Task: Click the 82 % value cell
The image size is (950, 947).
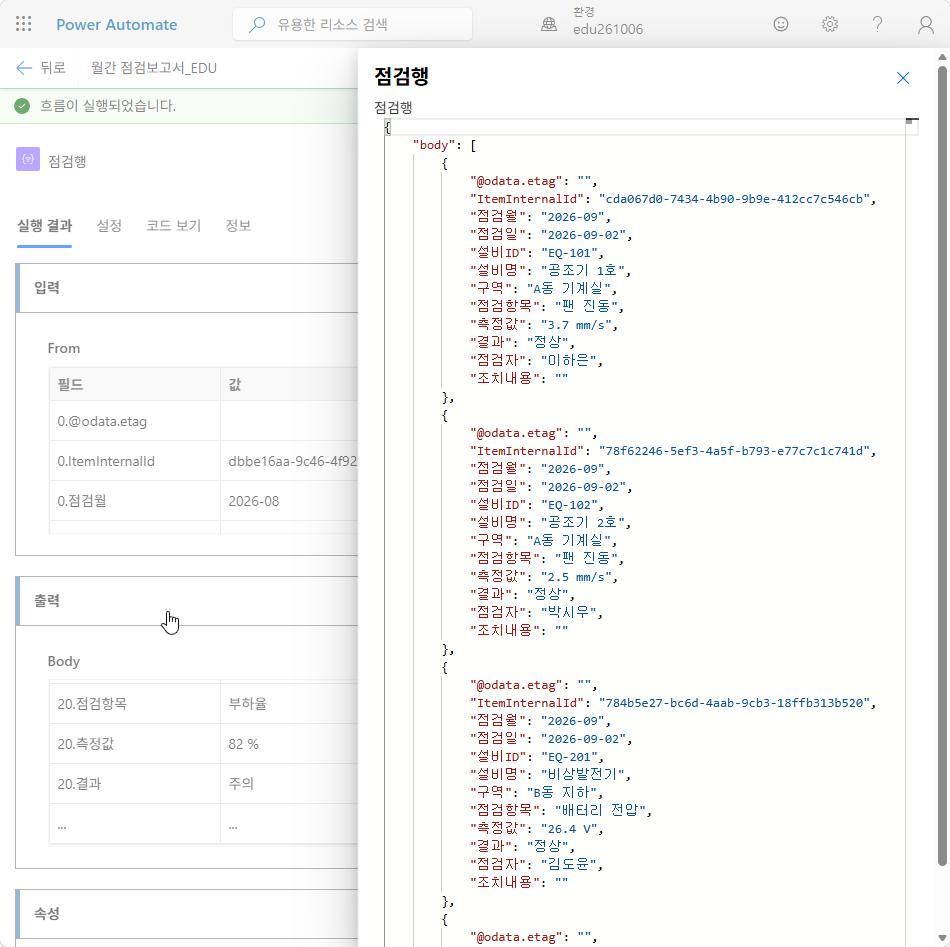Action: tap(290, 743)
